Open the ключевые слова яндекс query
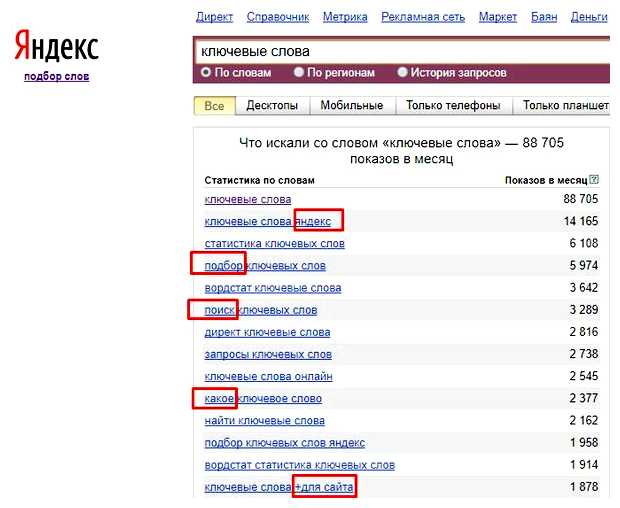The height and width of the screenshot is (508, 620). click(x=268, y=221)
